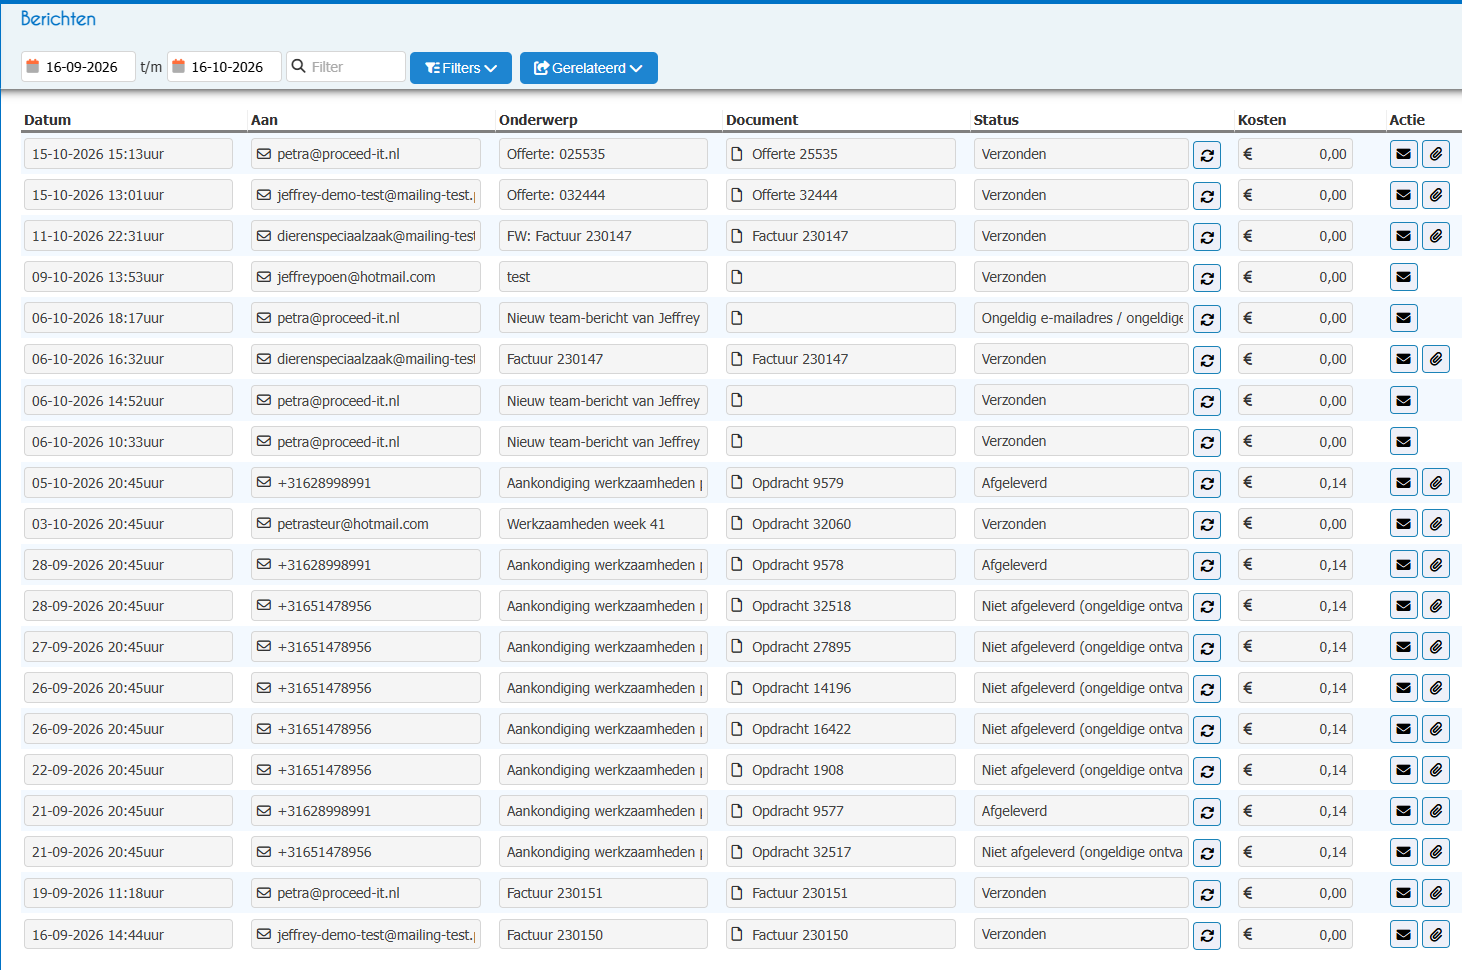Sort by the Aan column header

coord(264,120)
